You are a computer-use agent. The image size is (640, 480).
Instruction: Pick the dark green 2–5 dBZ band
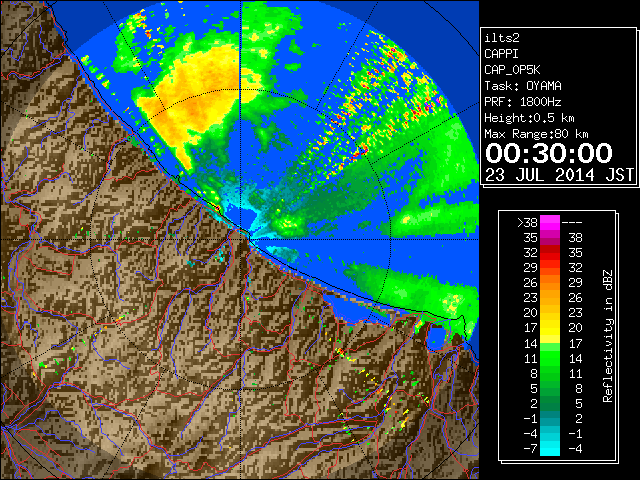click(550, 403)
